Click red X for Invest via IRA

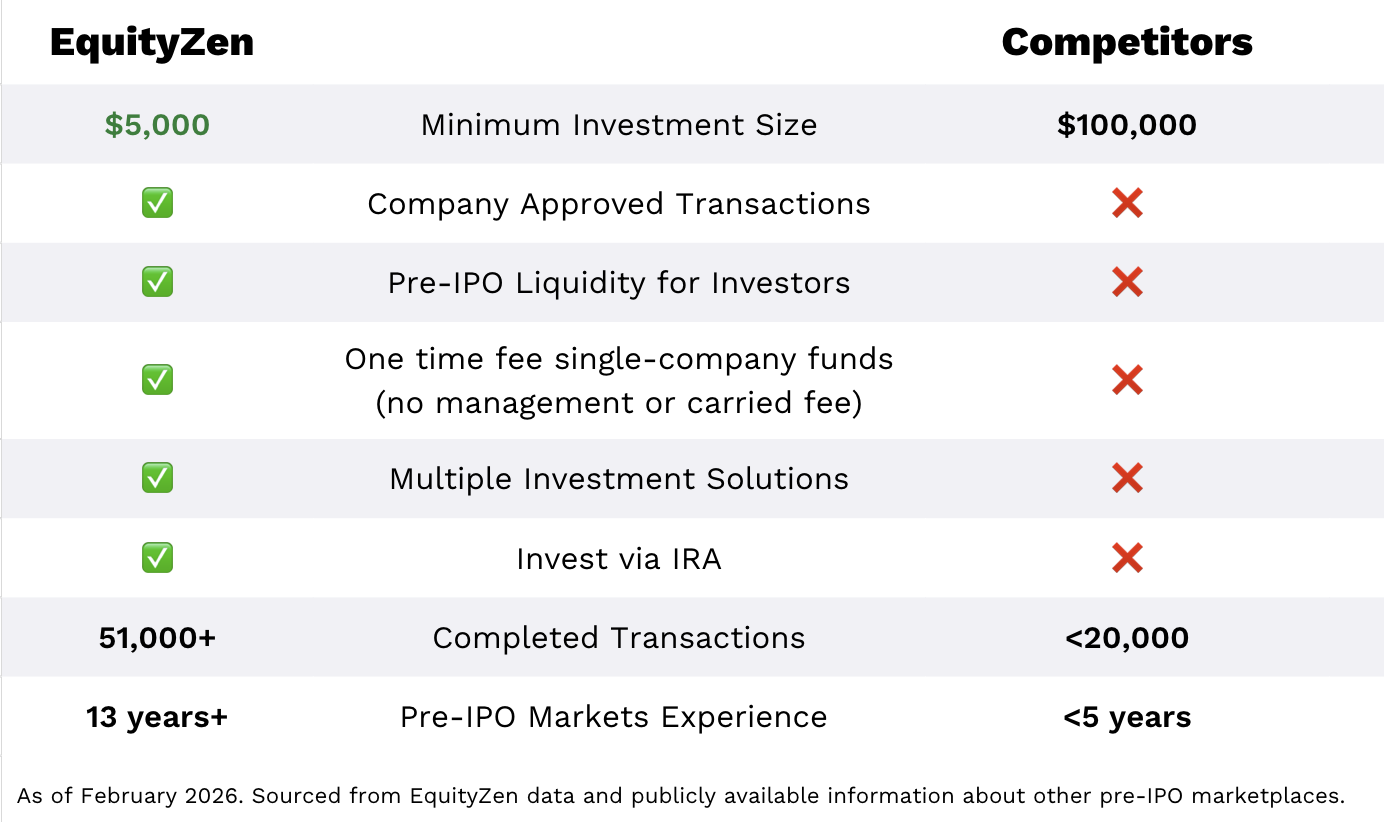click(x=1127, y=558)
